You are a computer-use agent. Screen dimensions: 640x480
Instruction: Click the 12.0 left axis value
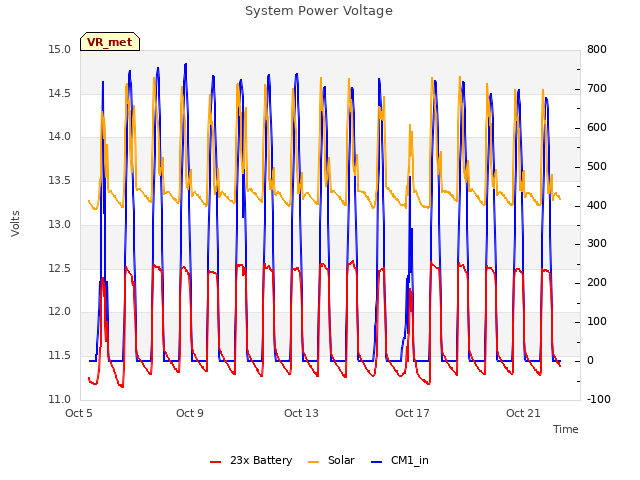(x=60, y=312)
